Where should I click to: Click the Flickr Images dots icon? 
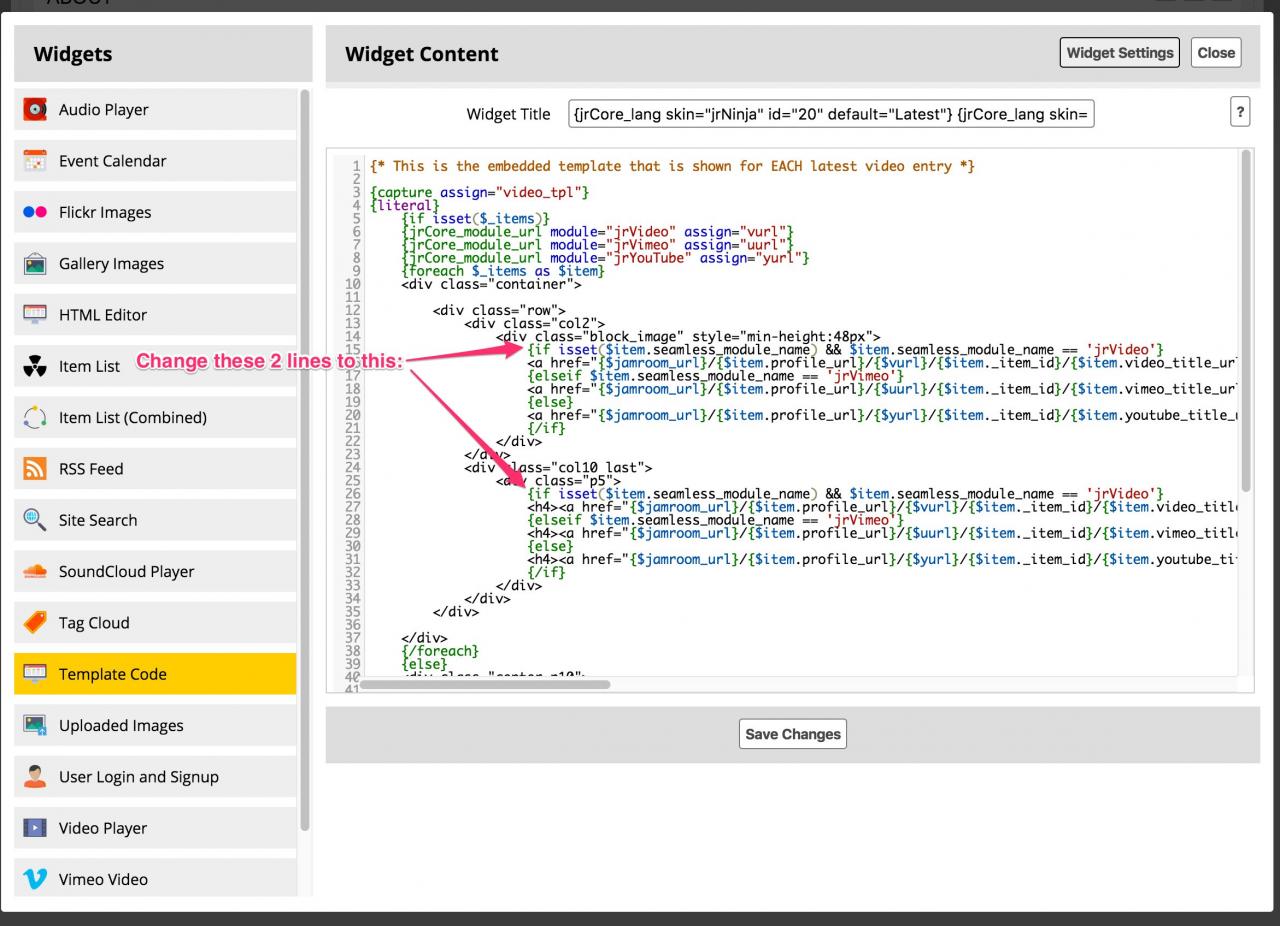tap(35, 212)
